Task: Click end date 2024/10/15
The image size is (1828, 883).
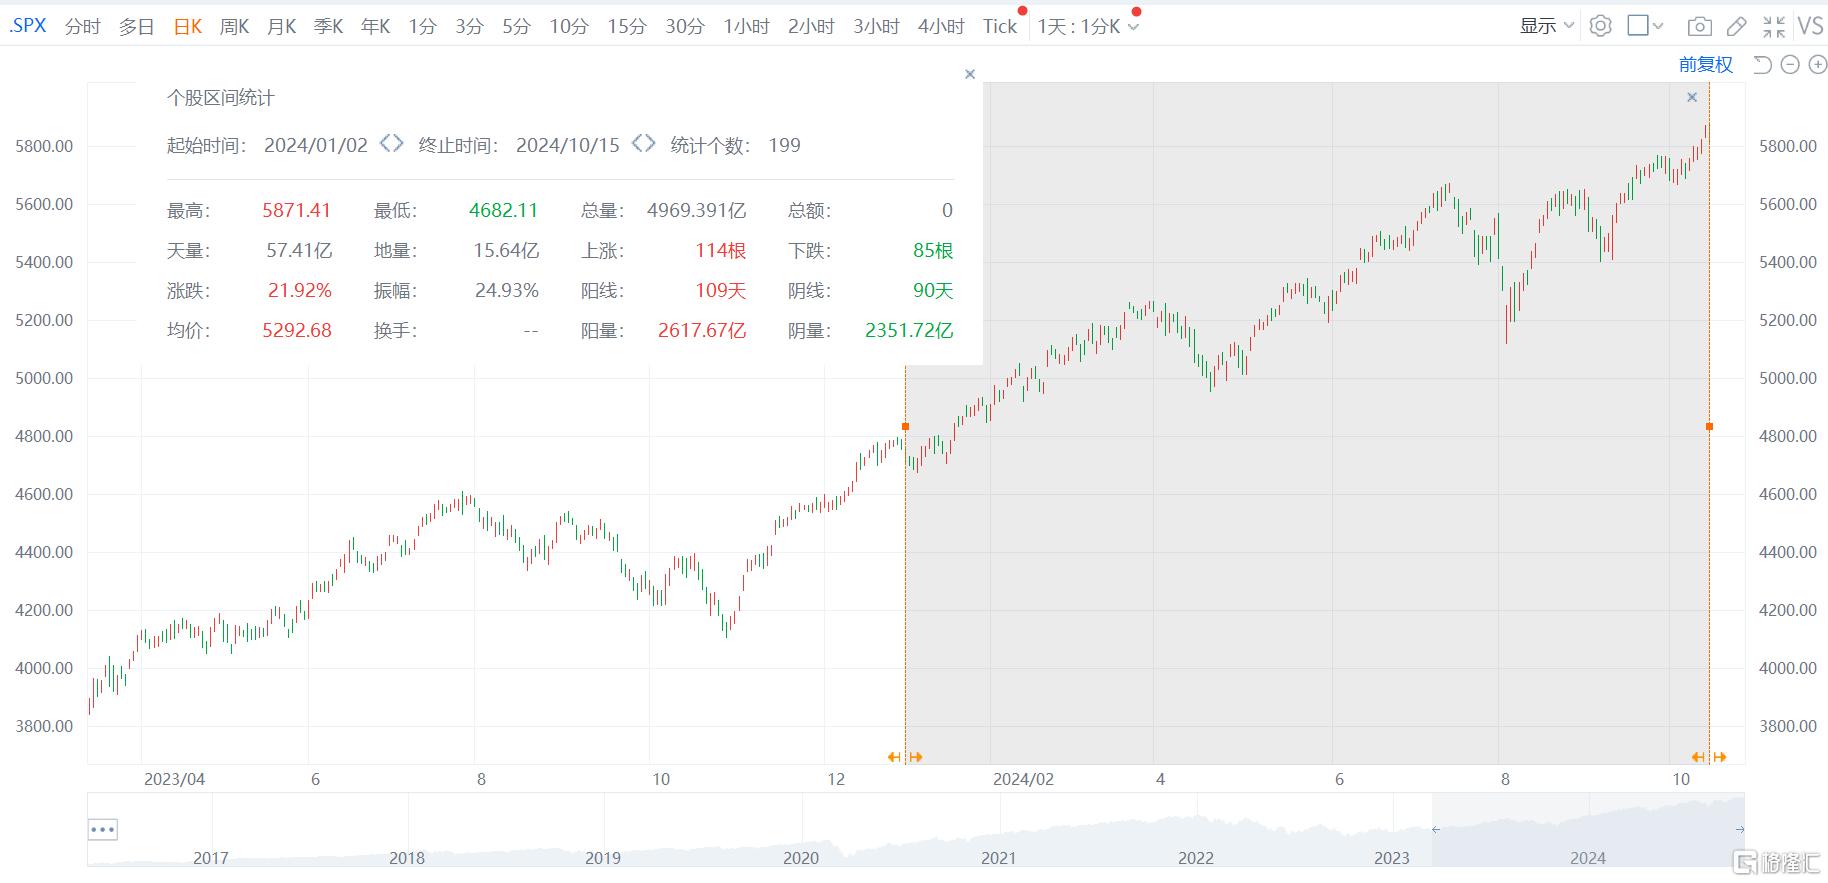Action: [568, 145]
